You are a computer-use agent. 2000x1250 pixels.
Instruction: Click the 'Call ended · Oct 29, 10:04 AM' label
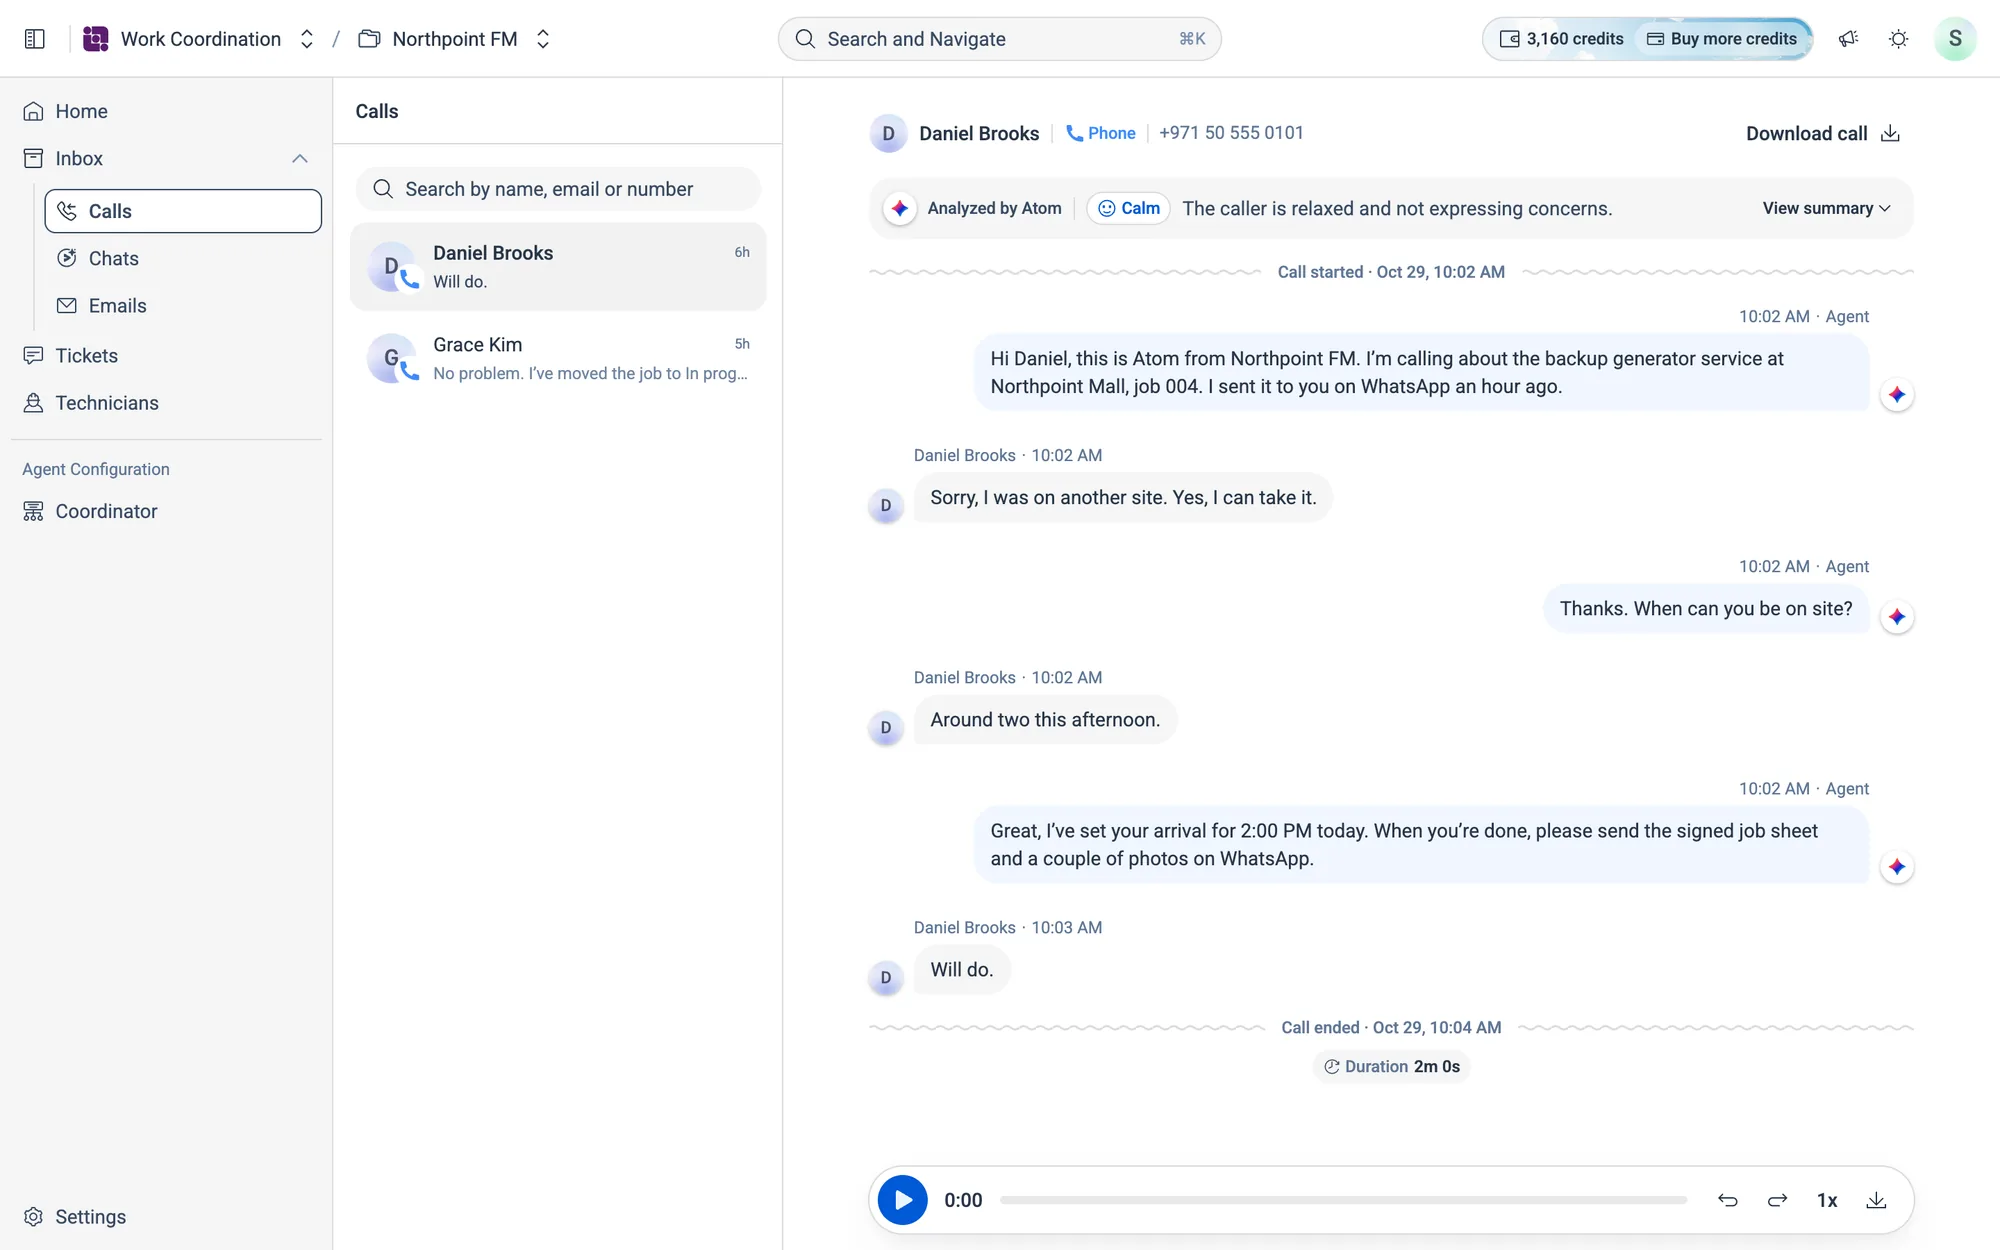click(1391, 1028)
